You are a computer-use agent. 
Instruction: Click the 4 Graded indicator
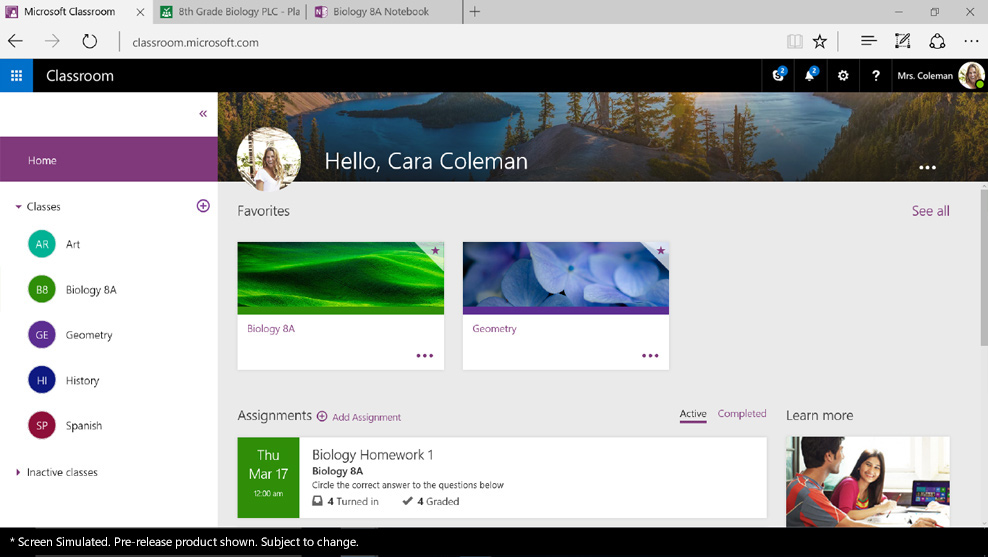coord(431,502)
